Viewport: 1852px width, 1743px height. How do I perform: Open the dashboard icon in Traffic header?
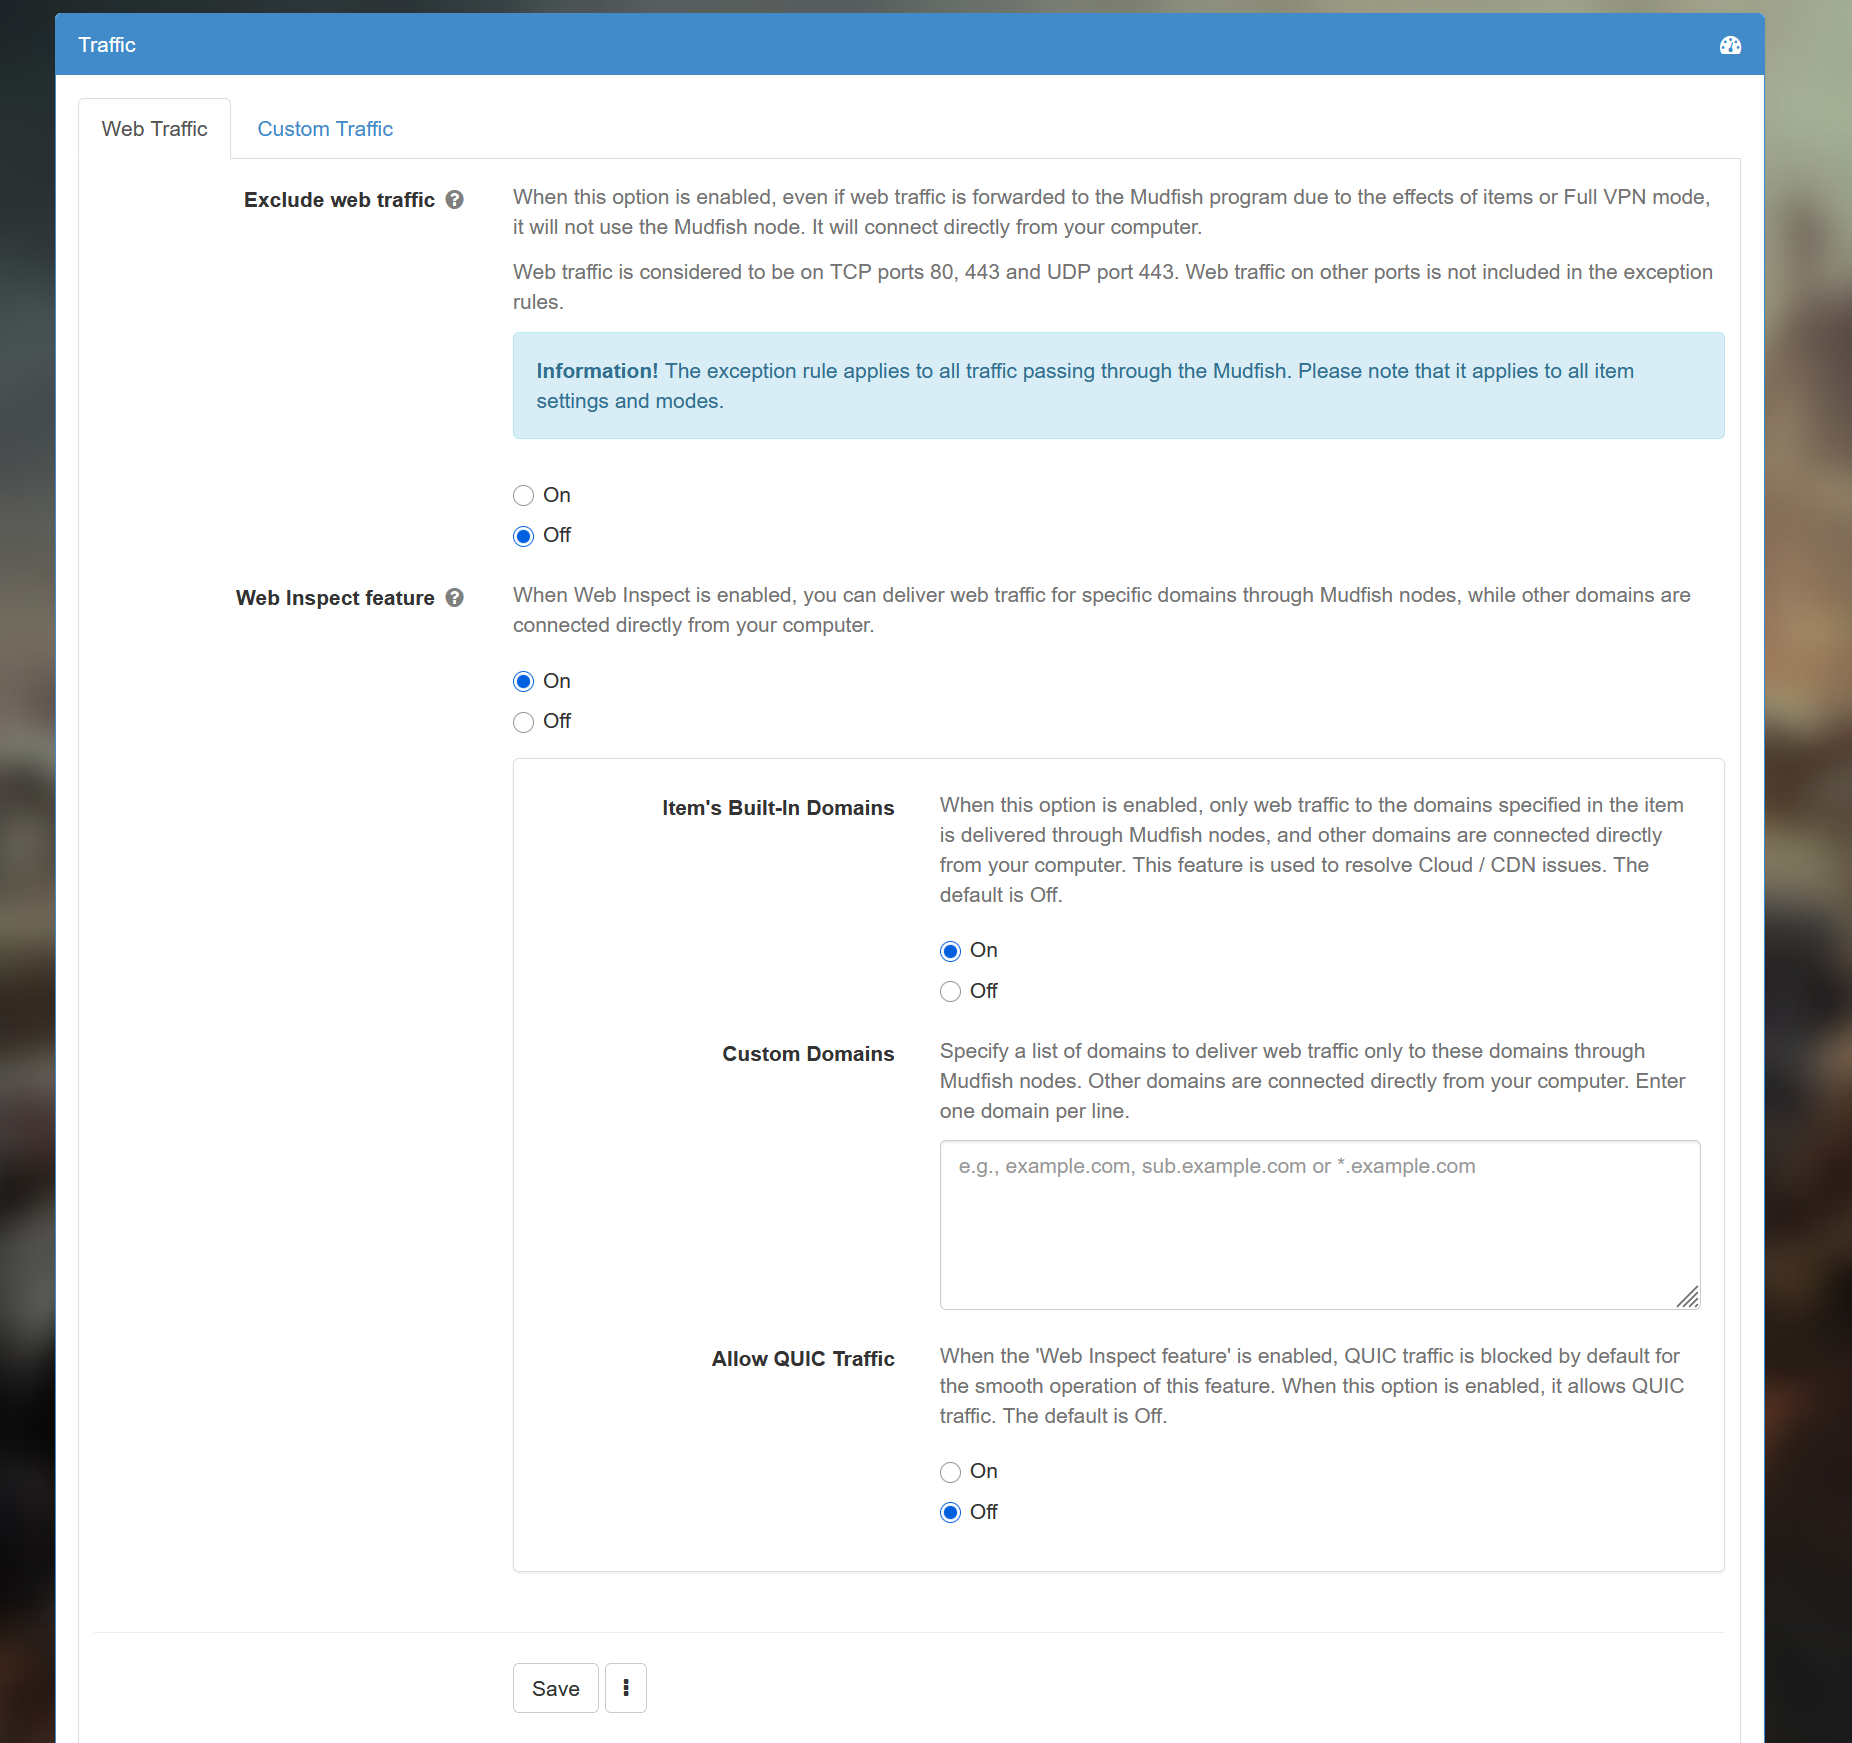pyautogui.click(x=1730, y=45)
